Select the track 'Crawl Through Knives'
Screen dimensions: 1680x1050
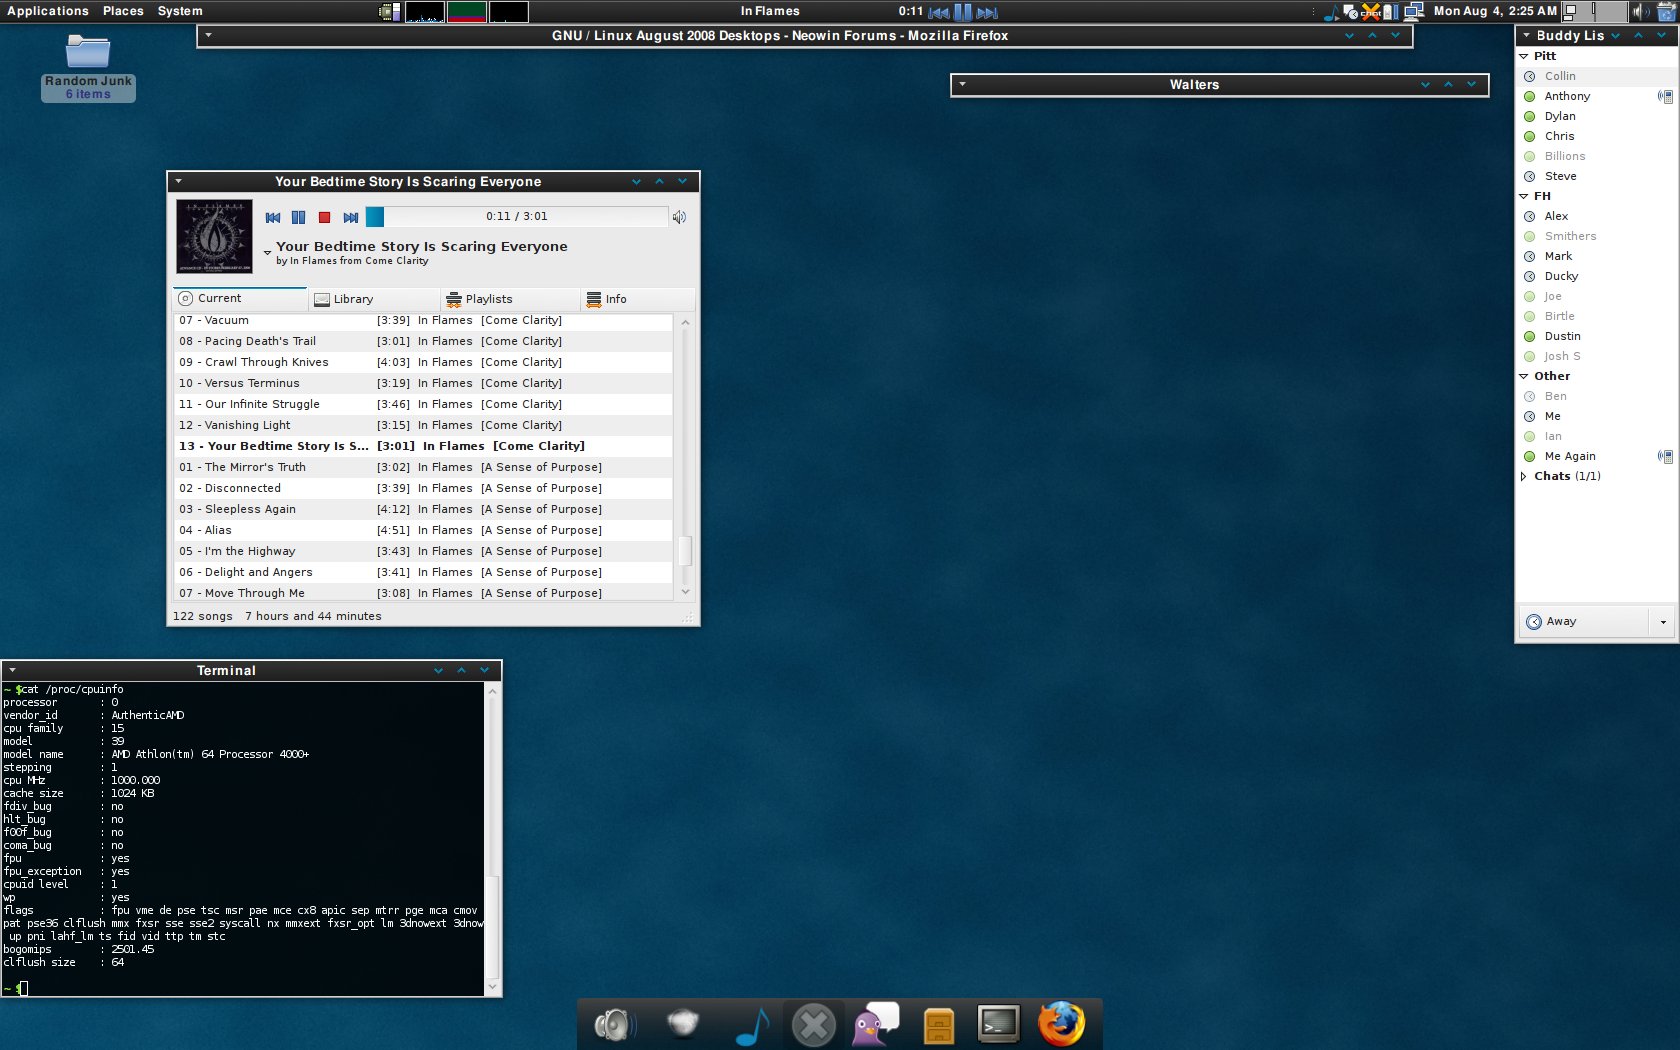[x=267, y=362]
